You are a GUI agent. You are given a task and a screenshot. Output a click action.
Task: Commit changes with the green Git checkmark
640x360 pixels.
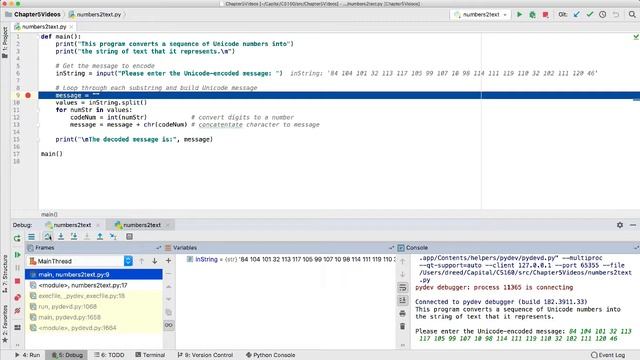[589, 14]
